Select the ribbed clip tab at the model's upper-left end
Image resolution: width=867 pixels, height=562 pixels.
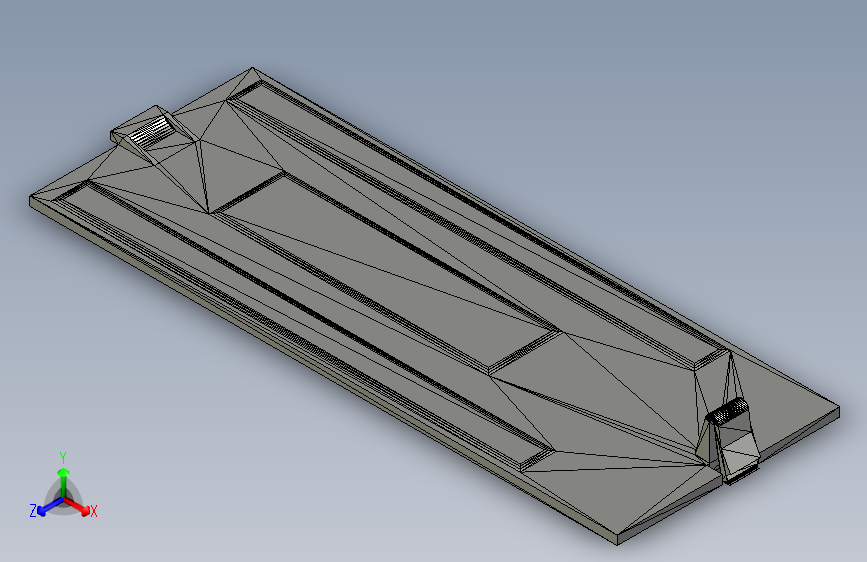150,131
